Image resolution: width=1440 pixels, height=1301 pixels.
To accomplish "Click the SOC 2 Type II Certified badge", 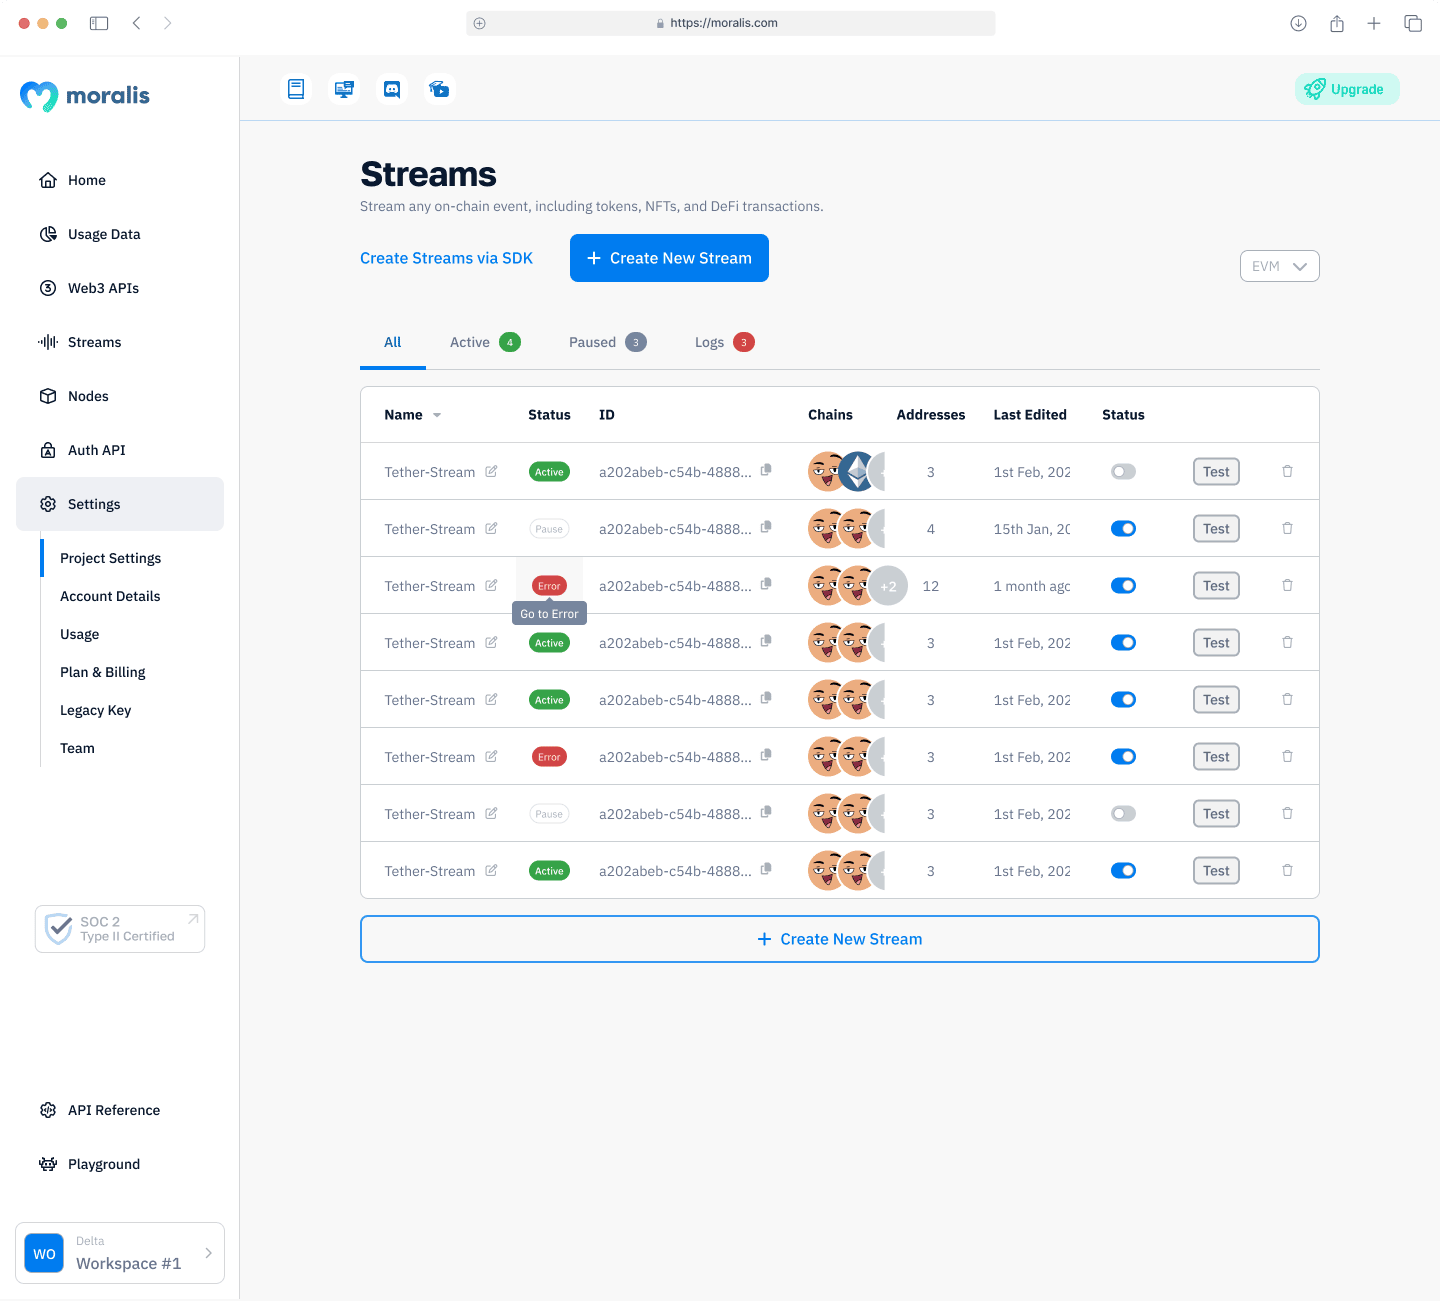I will pyautogui.click(x=119, y=929).
